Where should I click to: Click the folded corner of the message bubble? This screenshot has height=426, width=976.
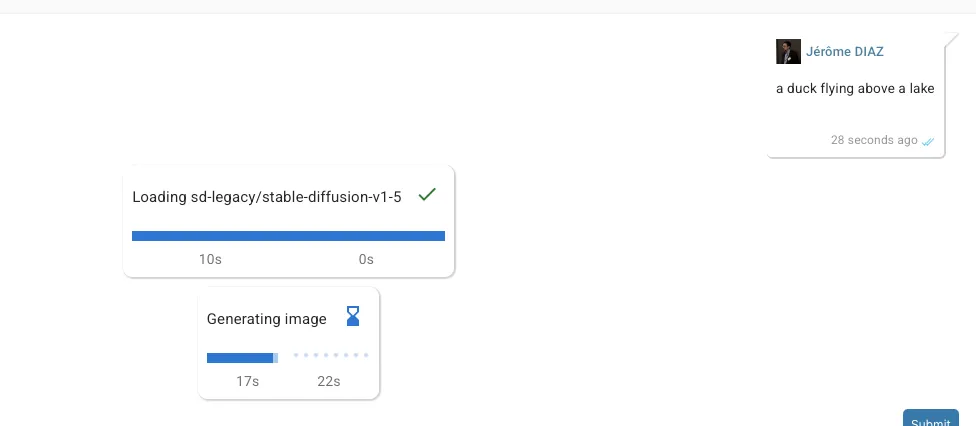pos(952,40)
